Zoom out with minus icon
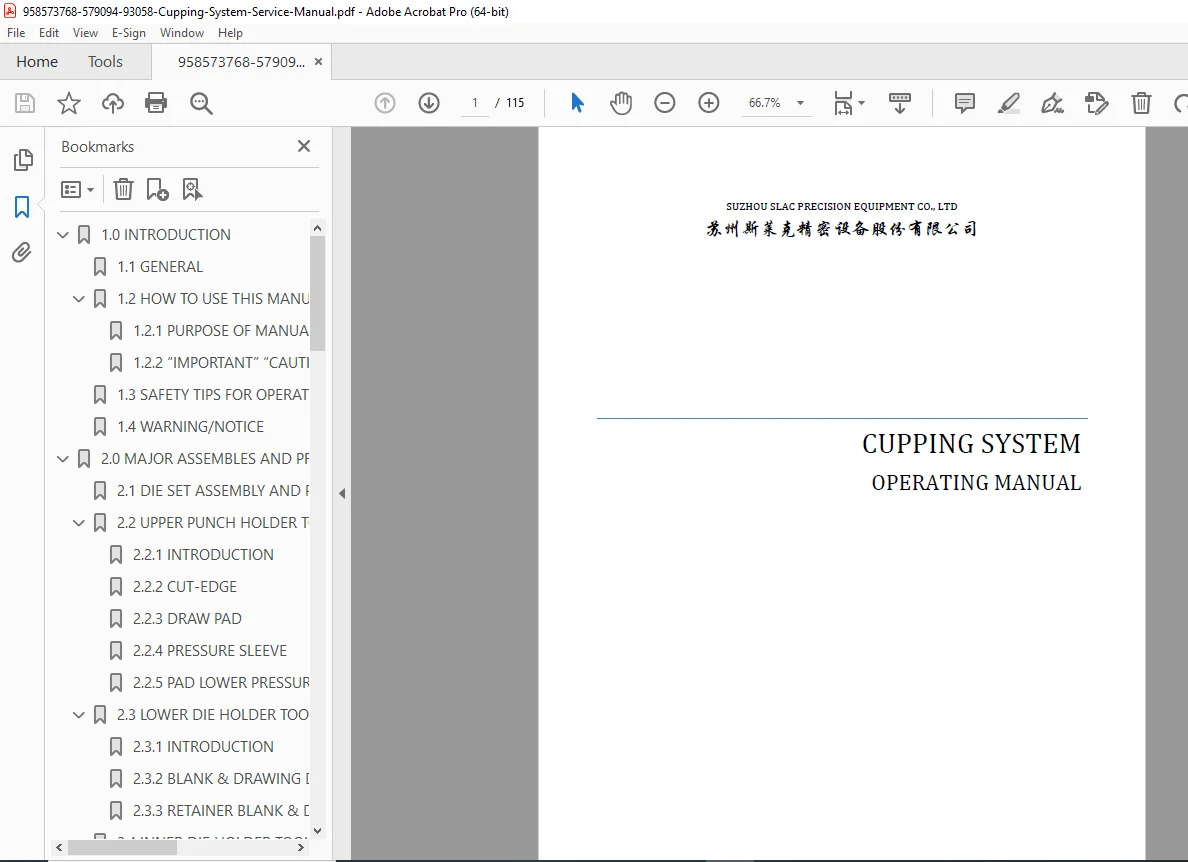Screen dimensions: 1188x862 [x=664, y=103]
